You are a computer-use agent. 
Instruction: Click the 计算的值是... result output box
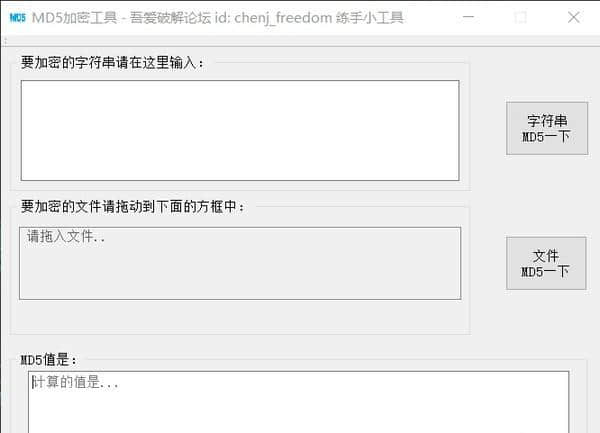(x=298, y=402)
